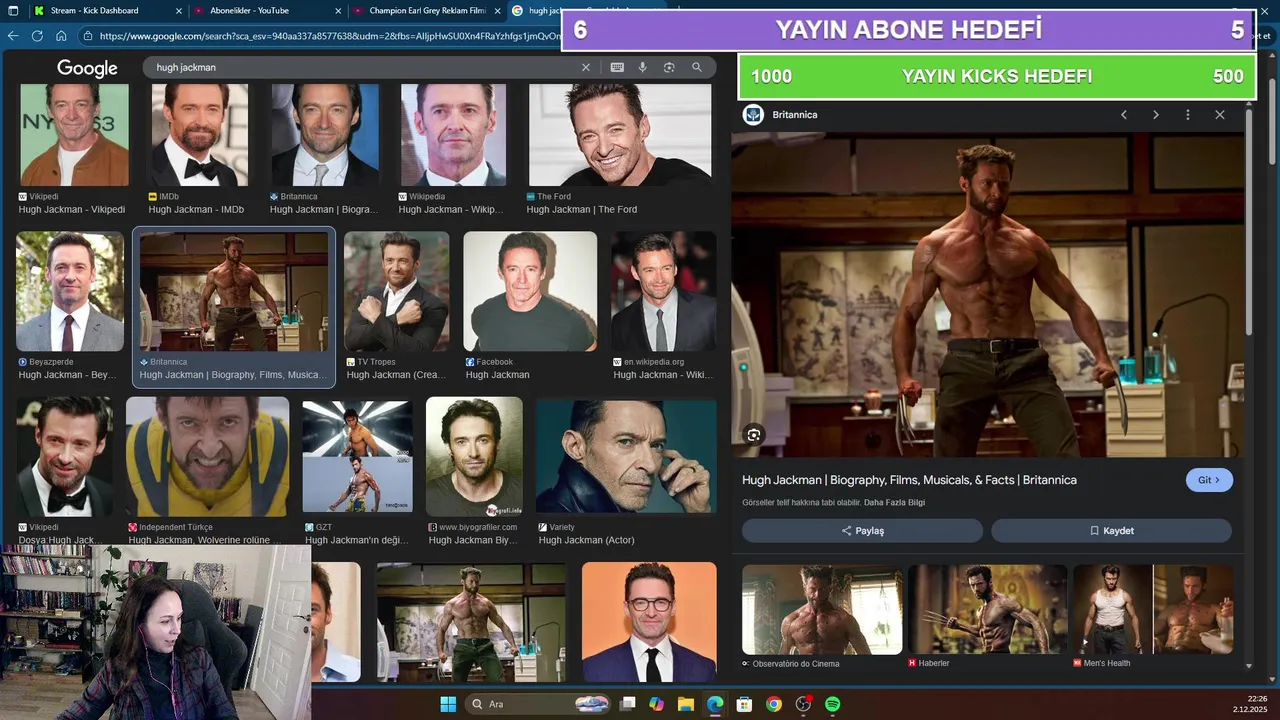Open the browser home page icon
The image size is (1280, 720).
click(x=61, y=35)
